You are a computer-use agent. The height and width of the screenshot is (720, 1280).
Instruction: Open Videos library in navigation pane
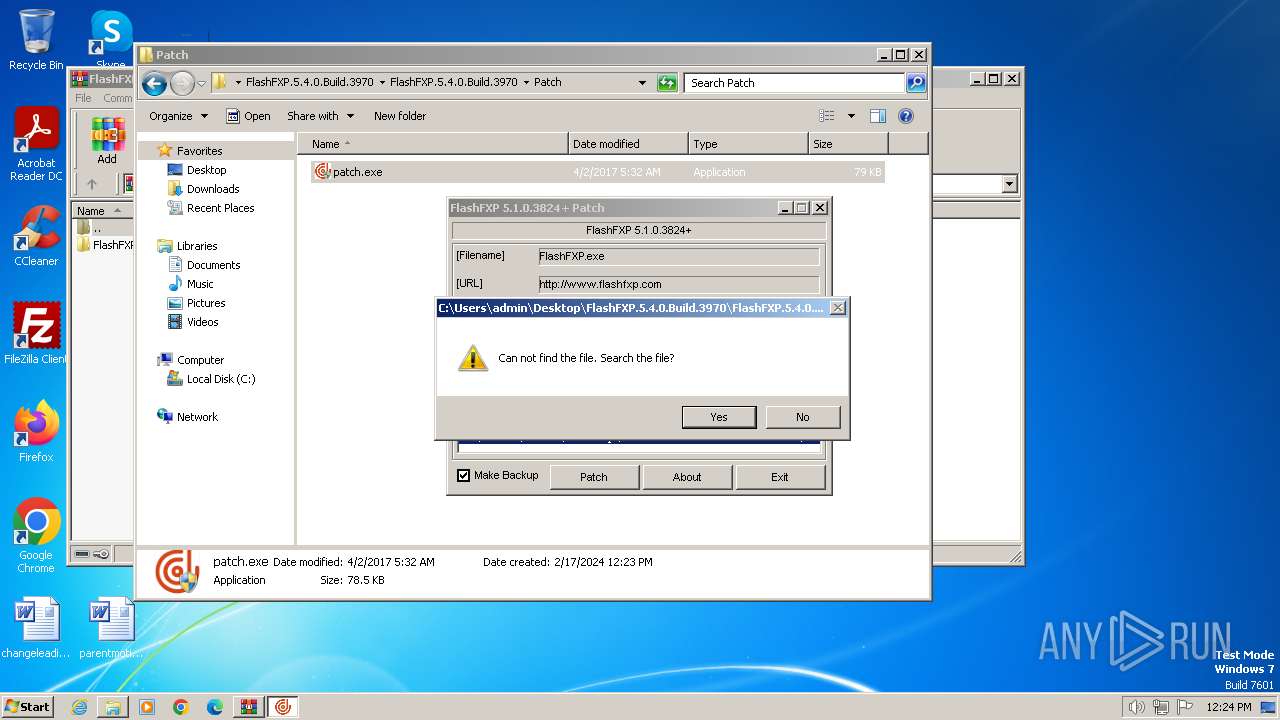point(202,322)
